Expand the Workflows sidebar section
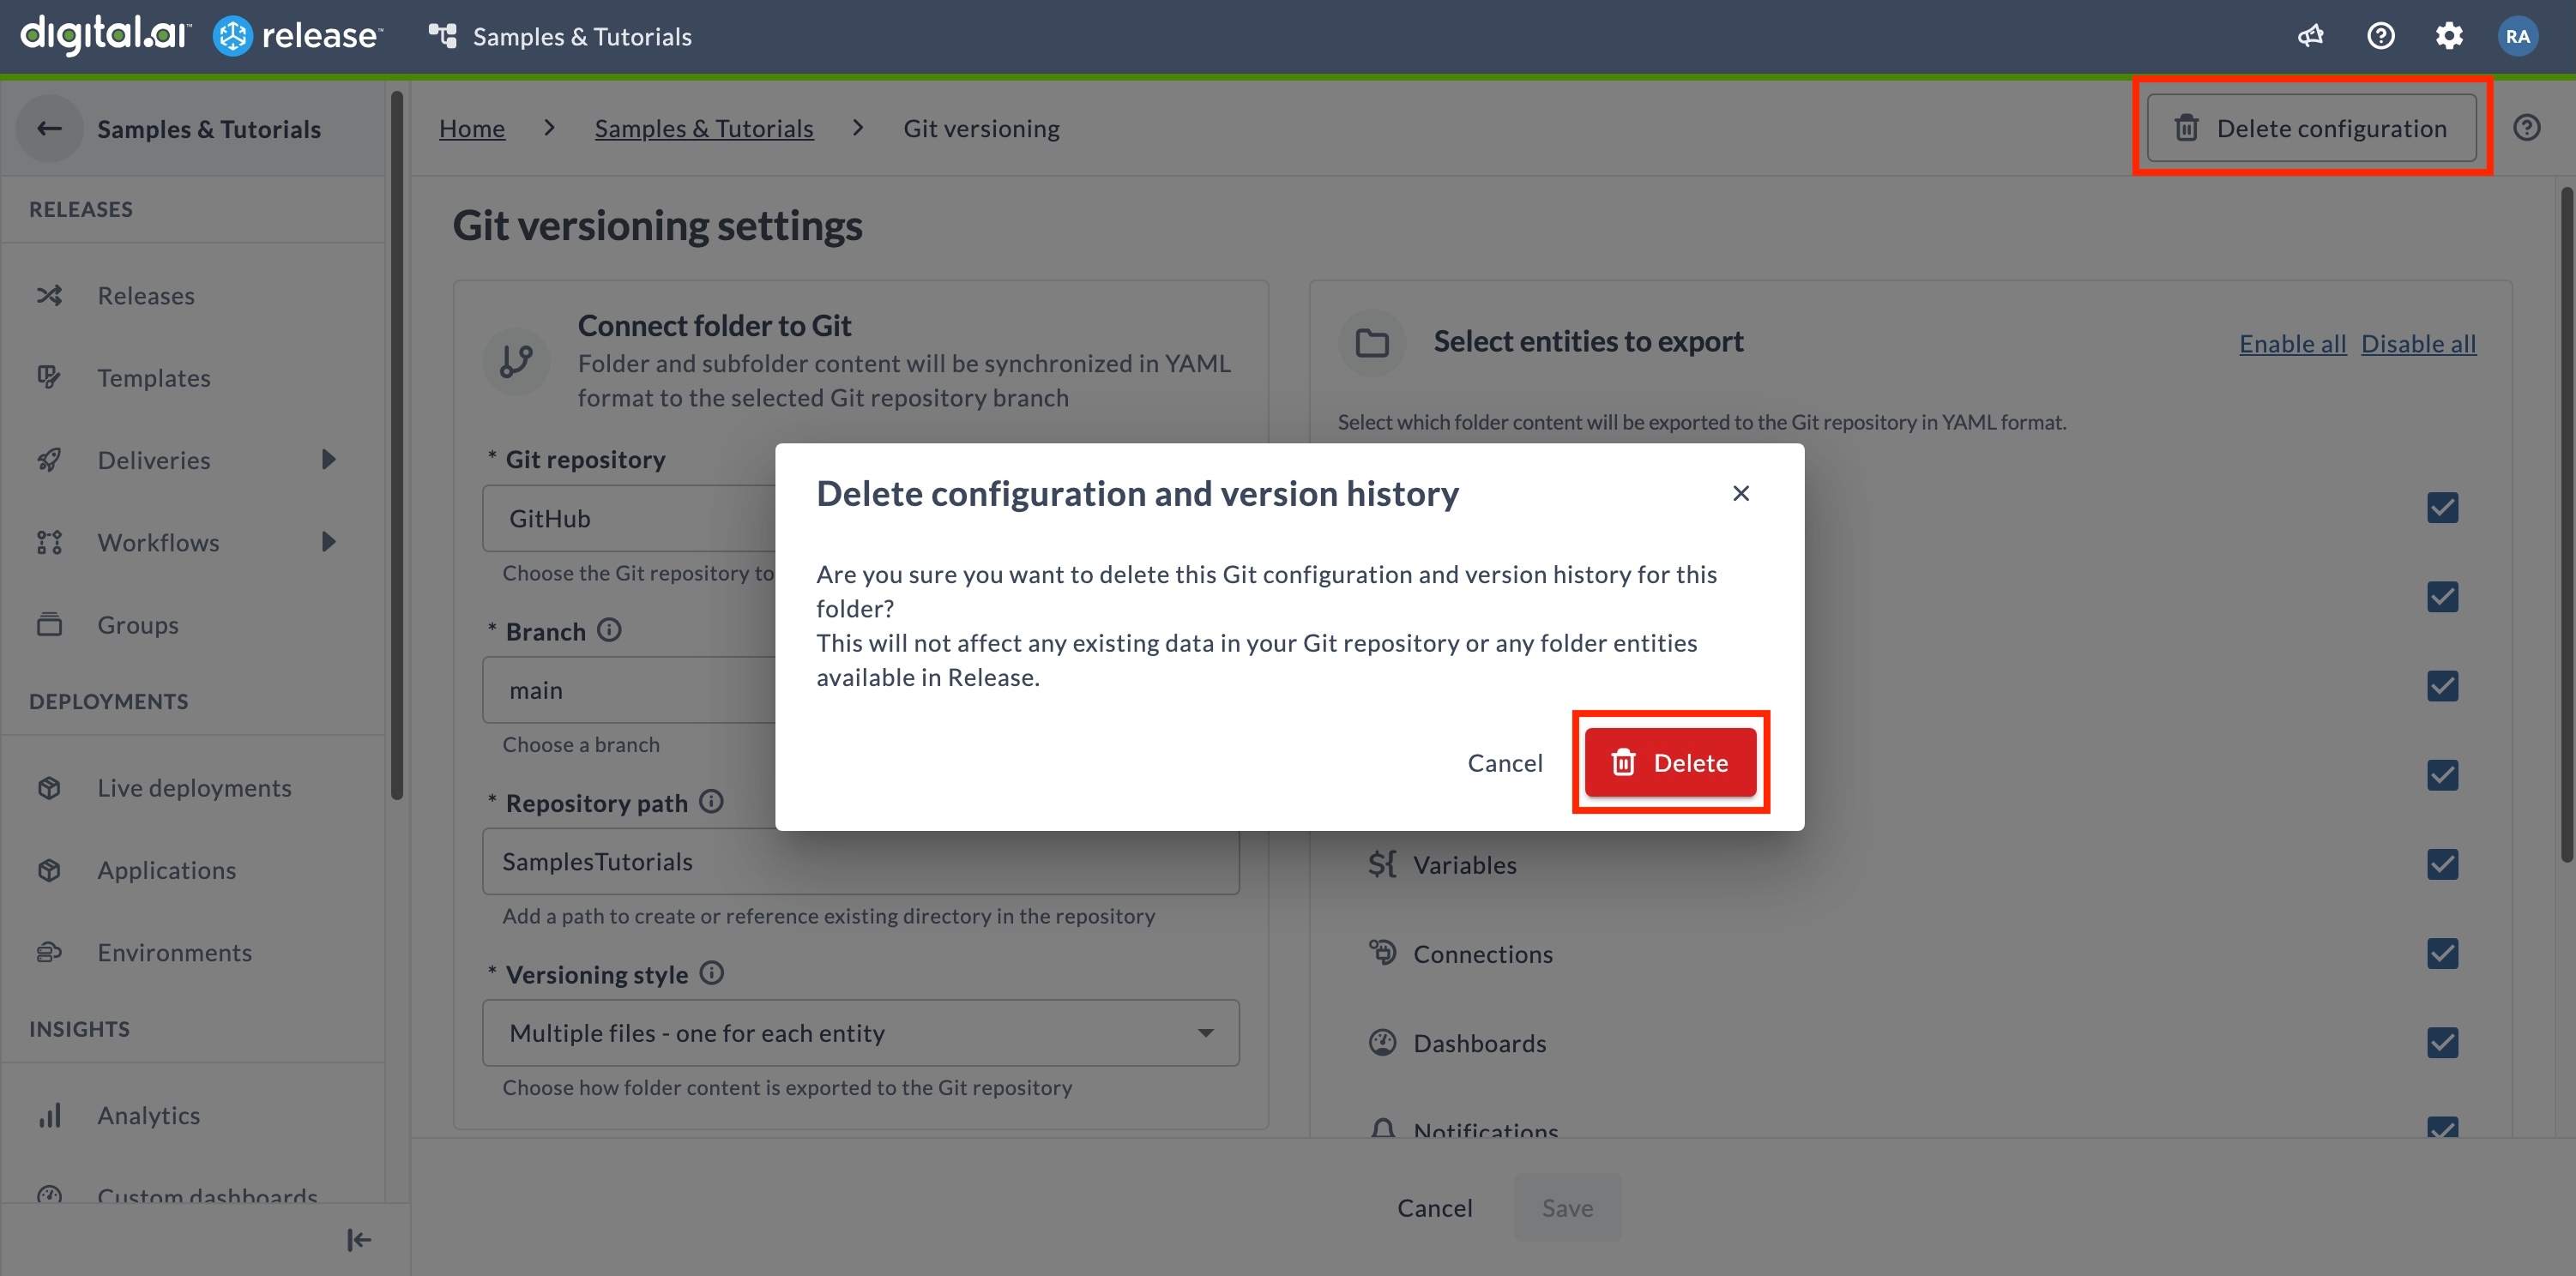The width and height of the screenshot is (2576, 1276). [328, 542]
